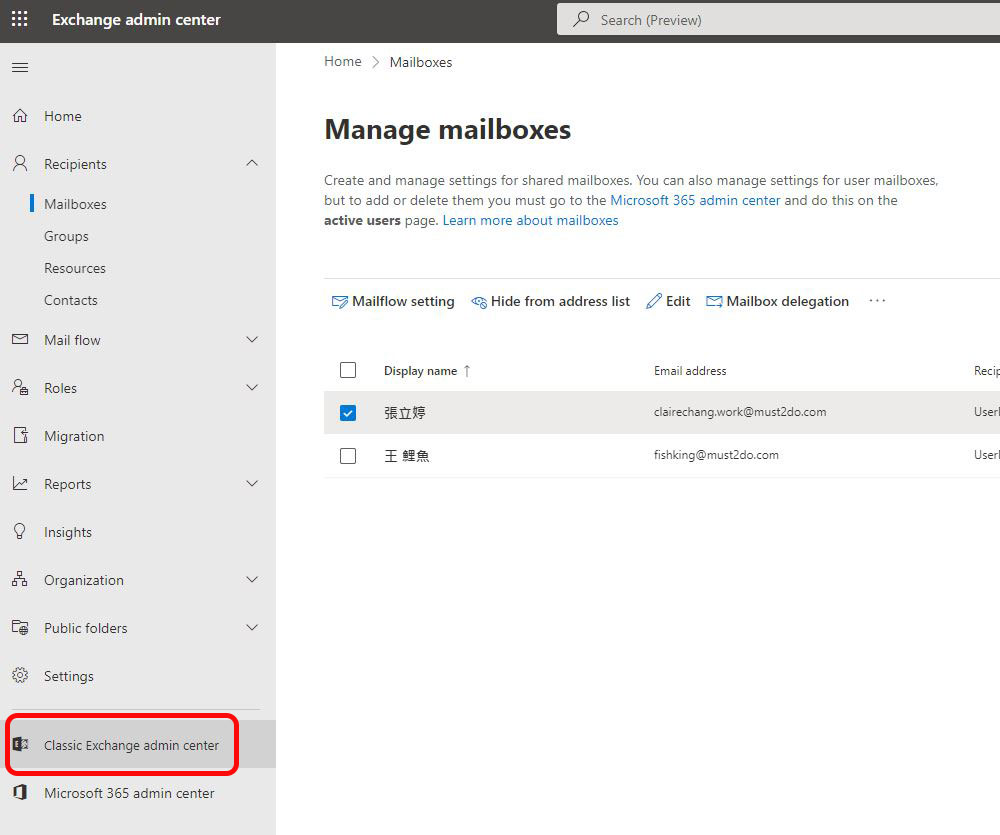Collapse the Recipients section chevron
The image size is (1000, 835).
click(x=253, y=163)
